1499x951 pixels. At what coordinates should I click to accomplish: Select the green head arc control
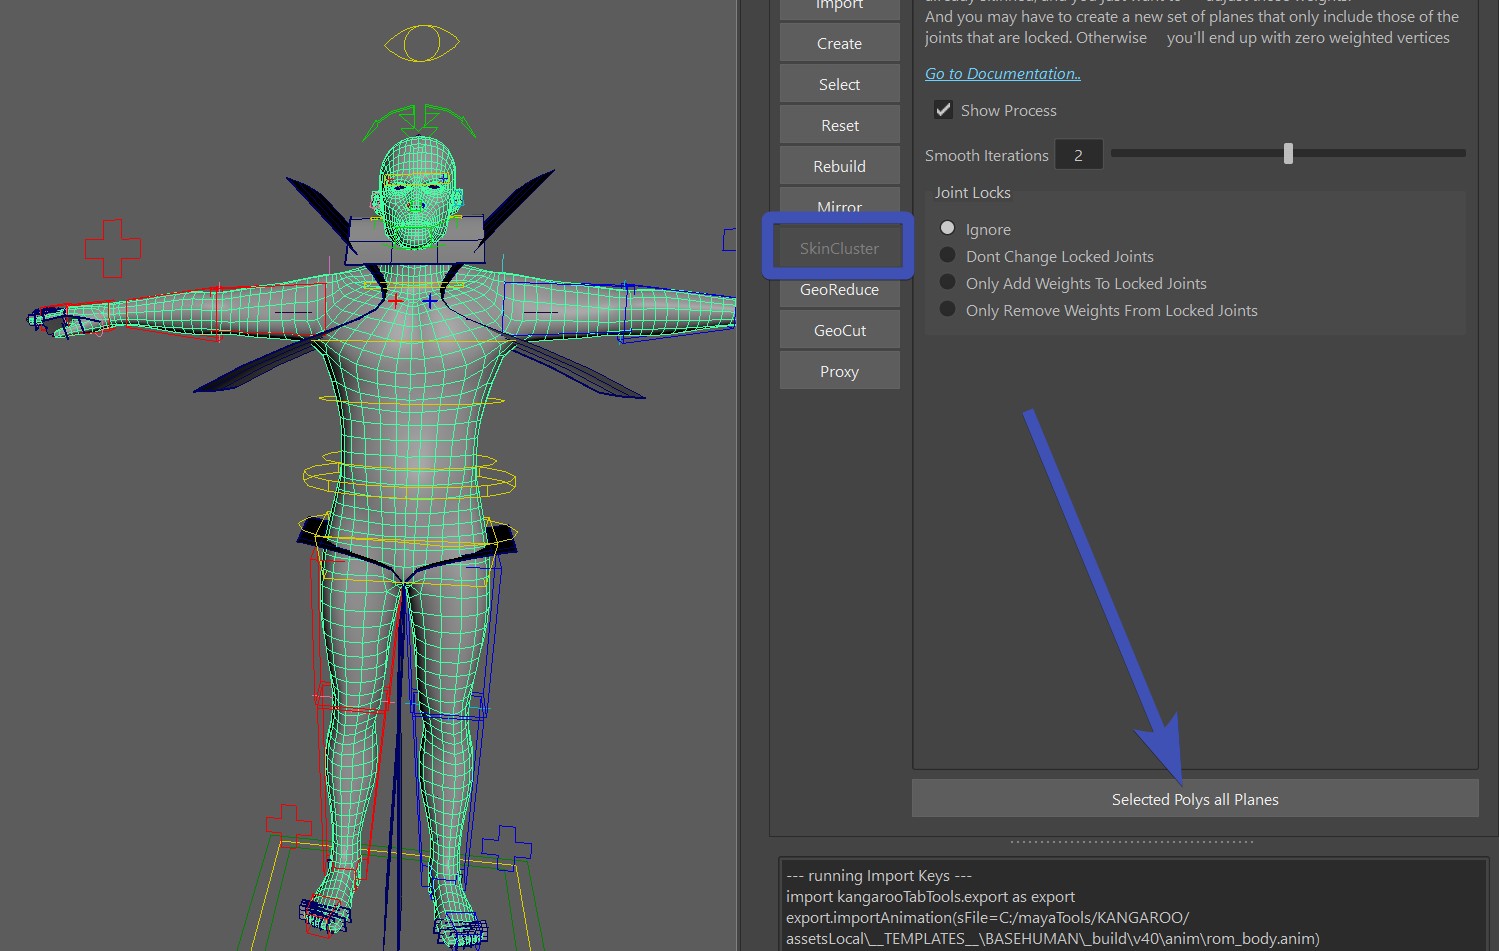(x=419, y=119)
